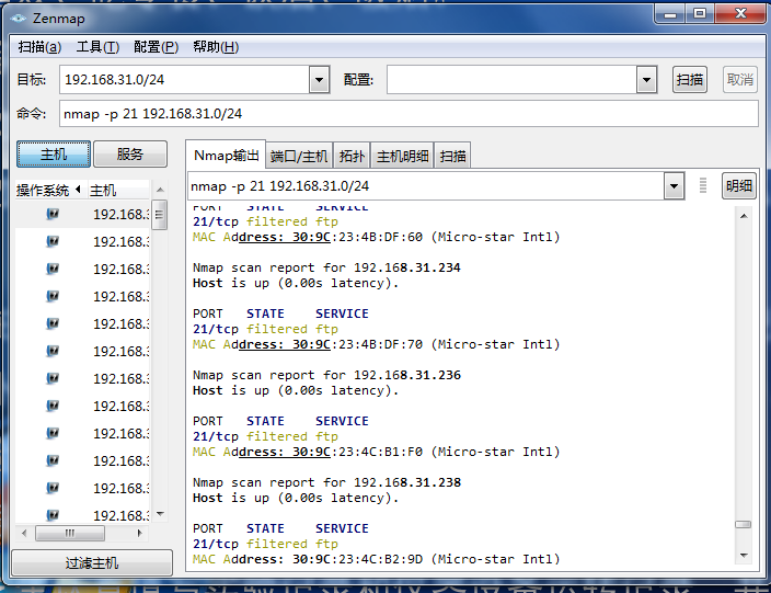Image resolution: width=771 pixels, height=593 pixels.
Task: Click MAC address line ending 4C:B2:9D
Action: click(x=376, y=559)
